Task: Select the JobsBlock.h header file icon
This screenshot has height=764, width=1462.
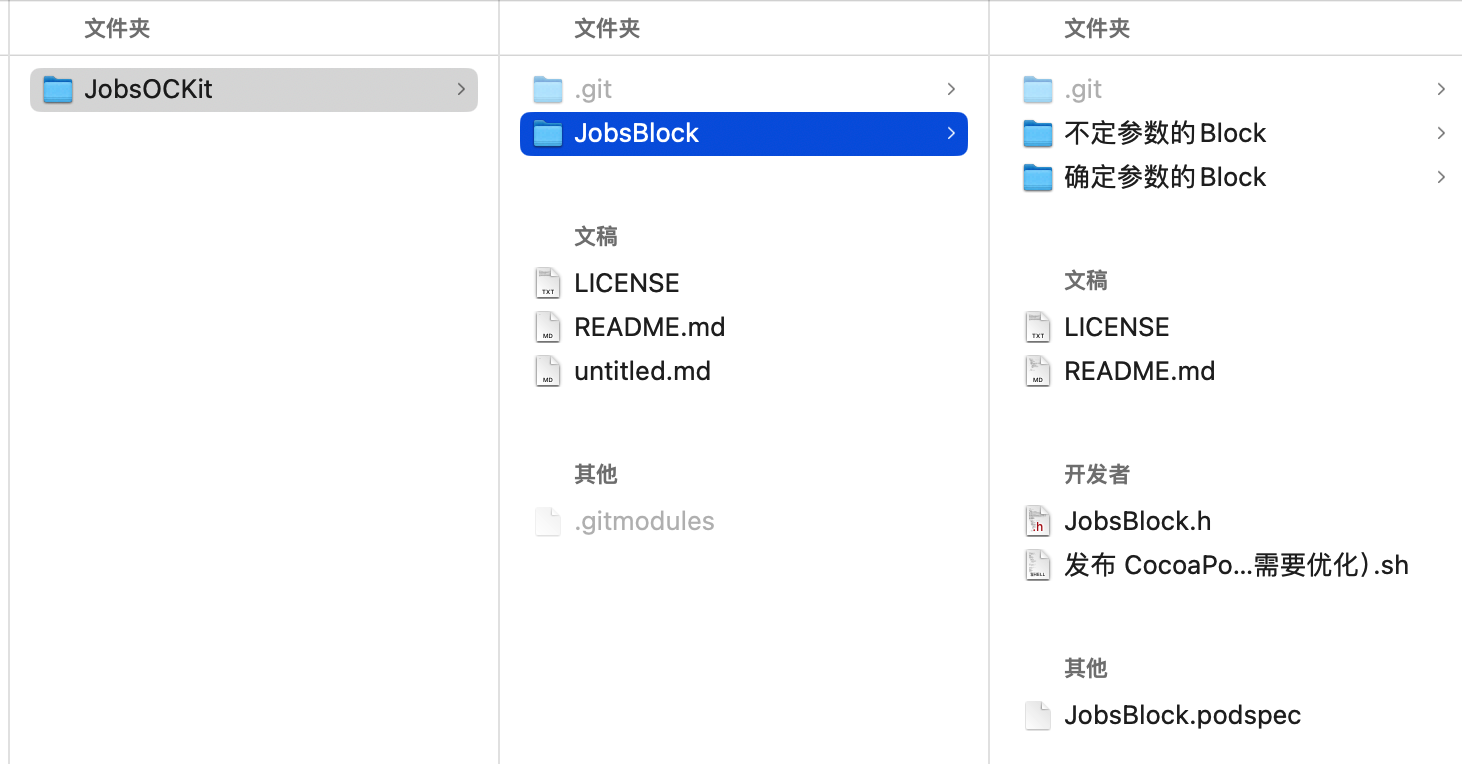Action: tap(1038, 521)
